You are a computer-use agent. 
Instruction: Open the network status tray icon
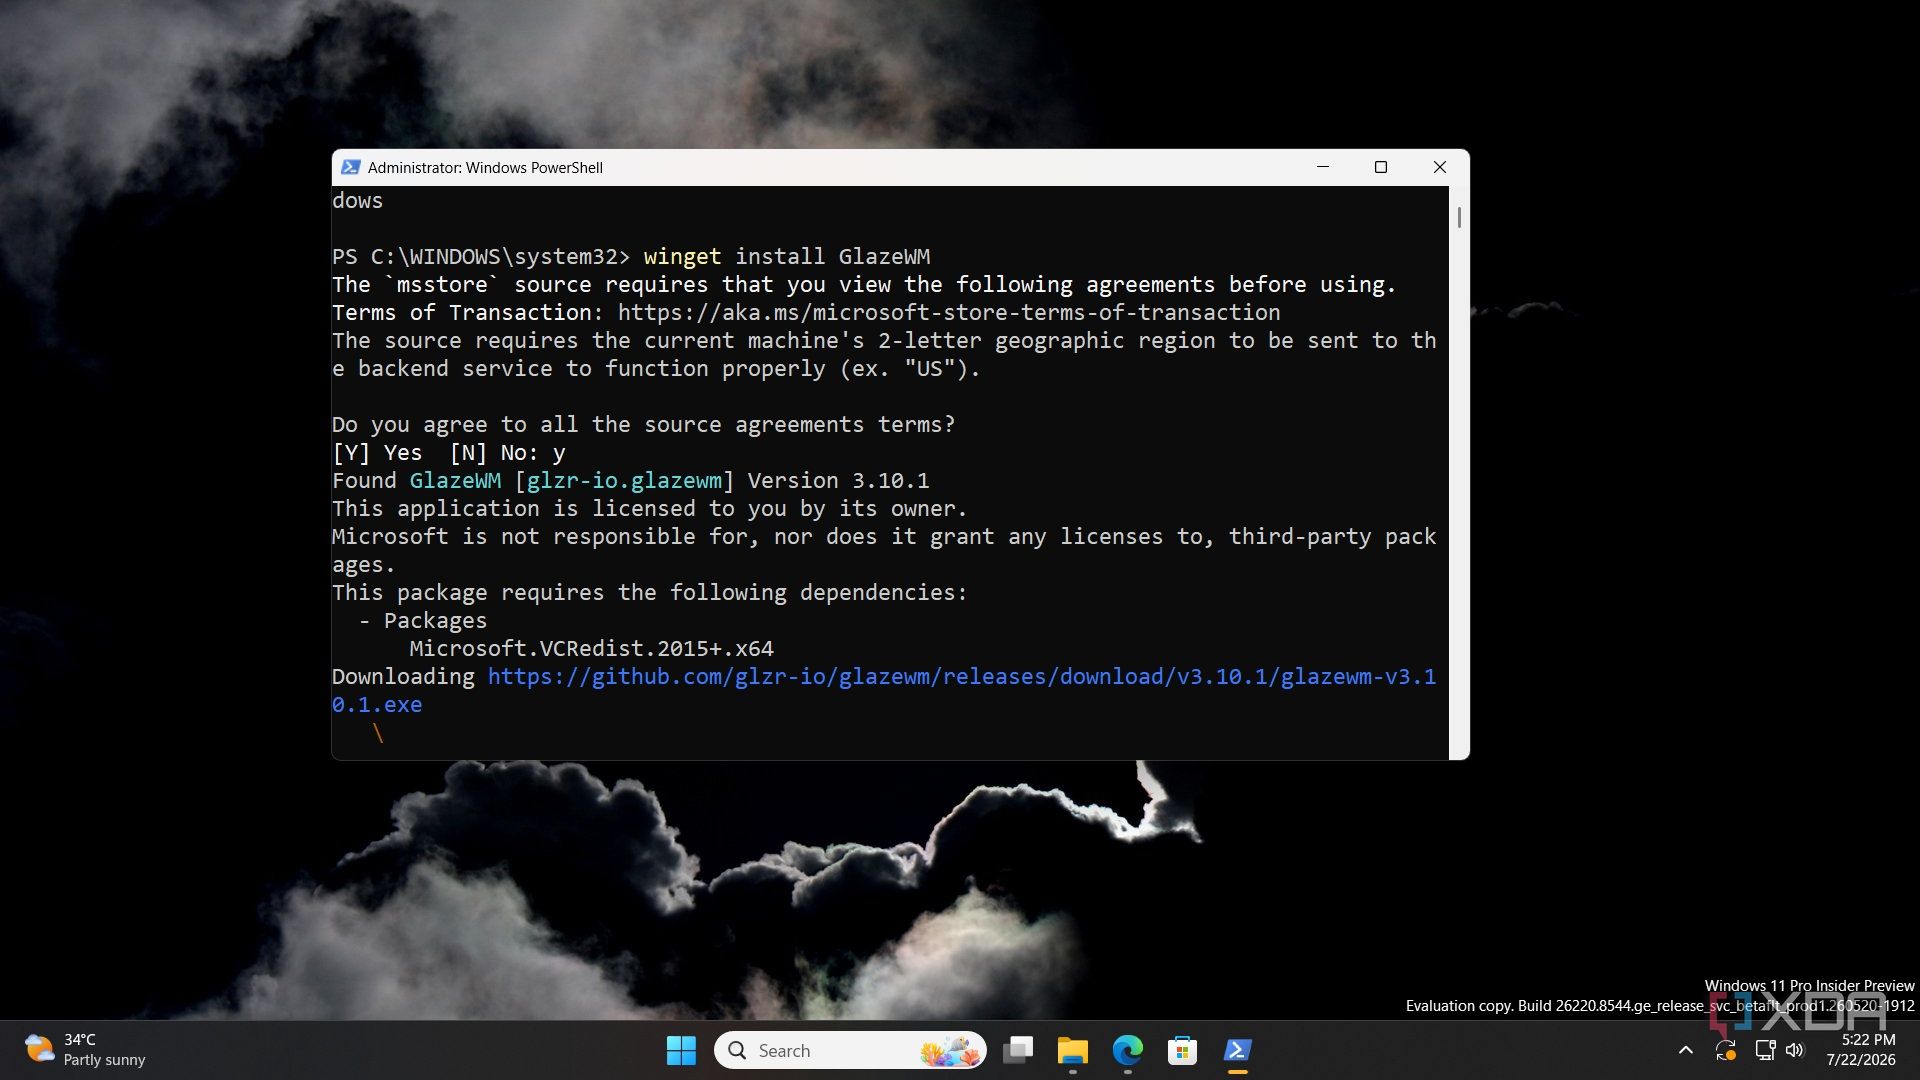(1765, 1050)
